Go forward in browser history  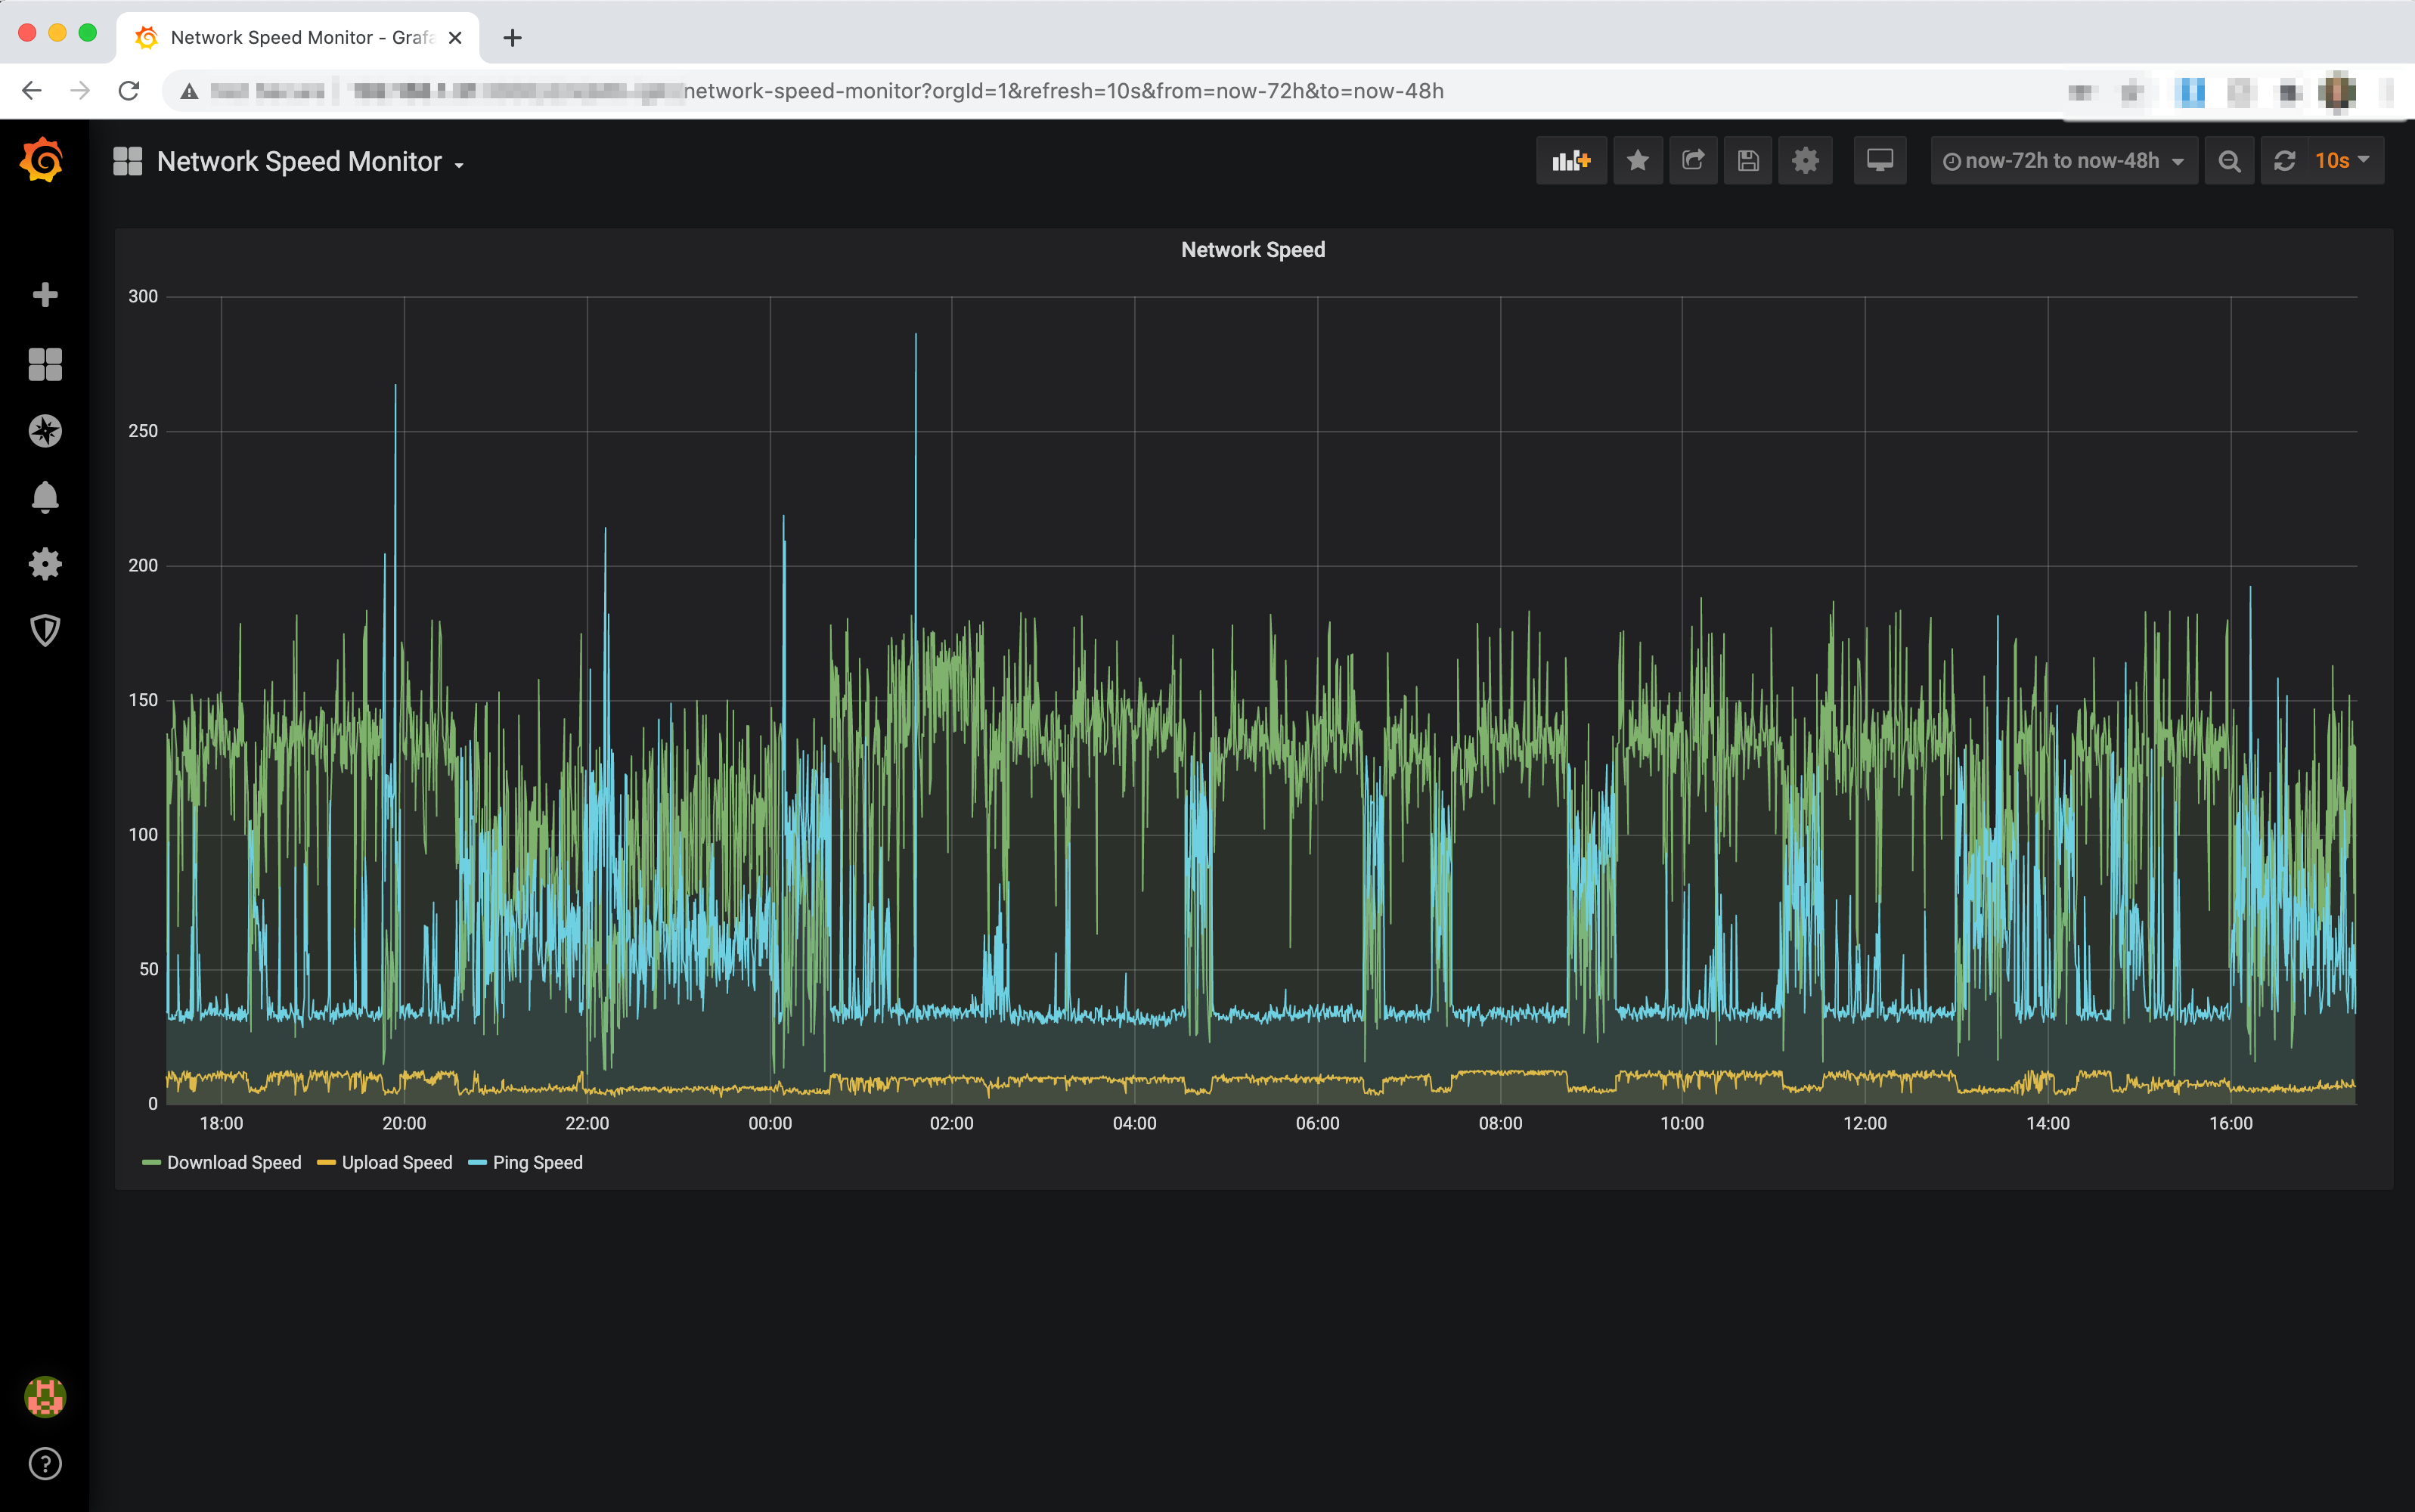coord(80,91)
